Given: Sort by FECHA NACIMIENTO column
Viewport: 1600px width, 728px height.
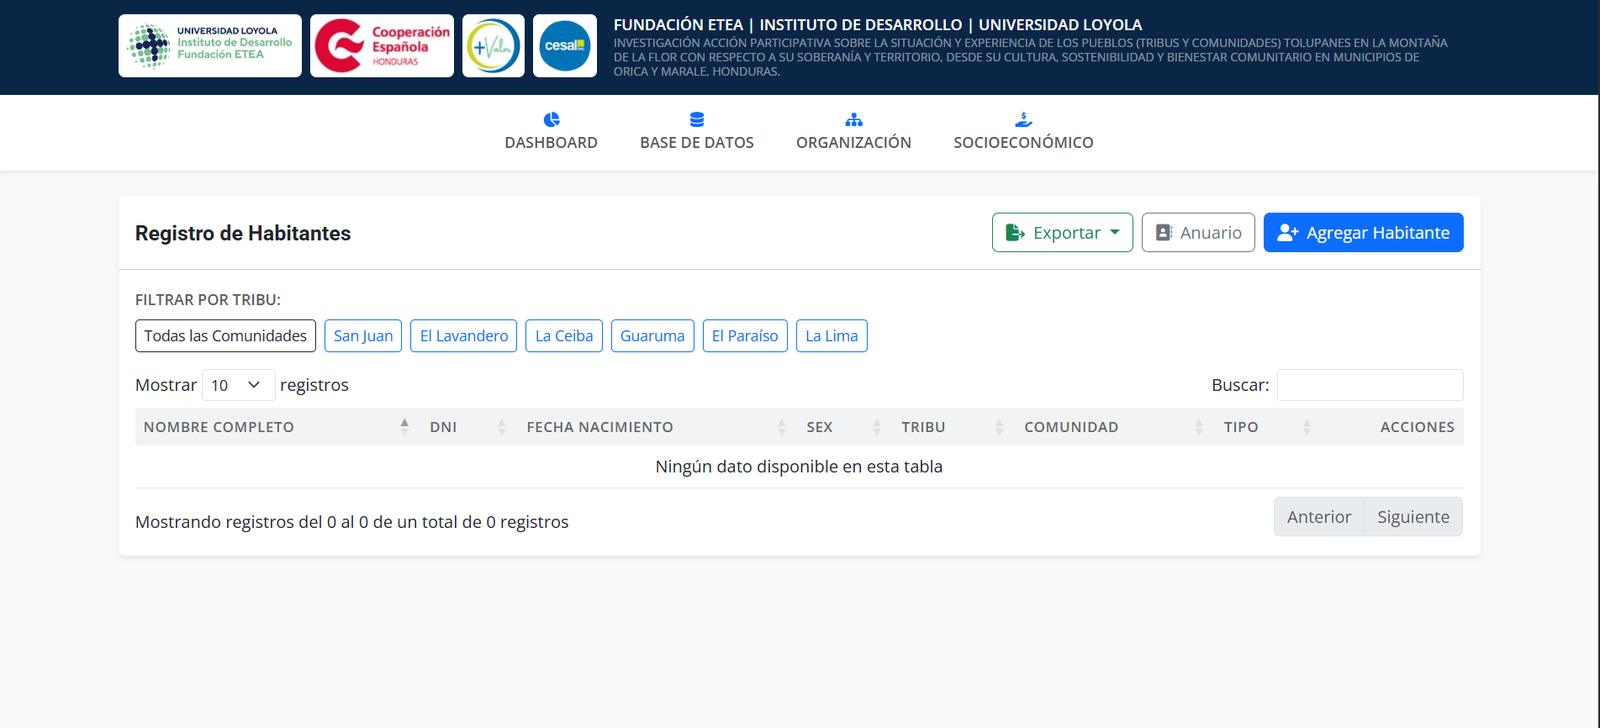Looking at the screenshot, I should [x=658, y=427].
